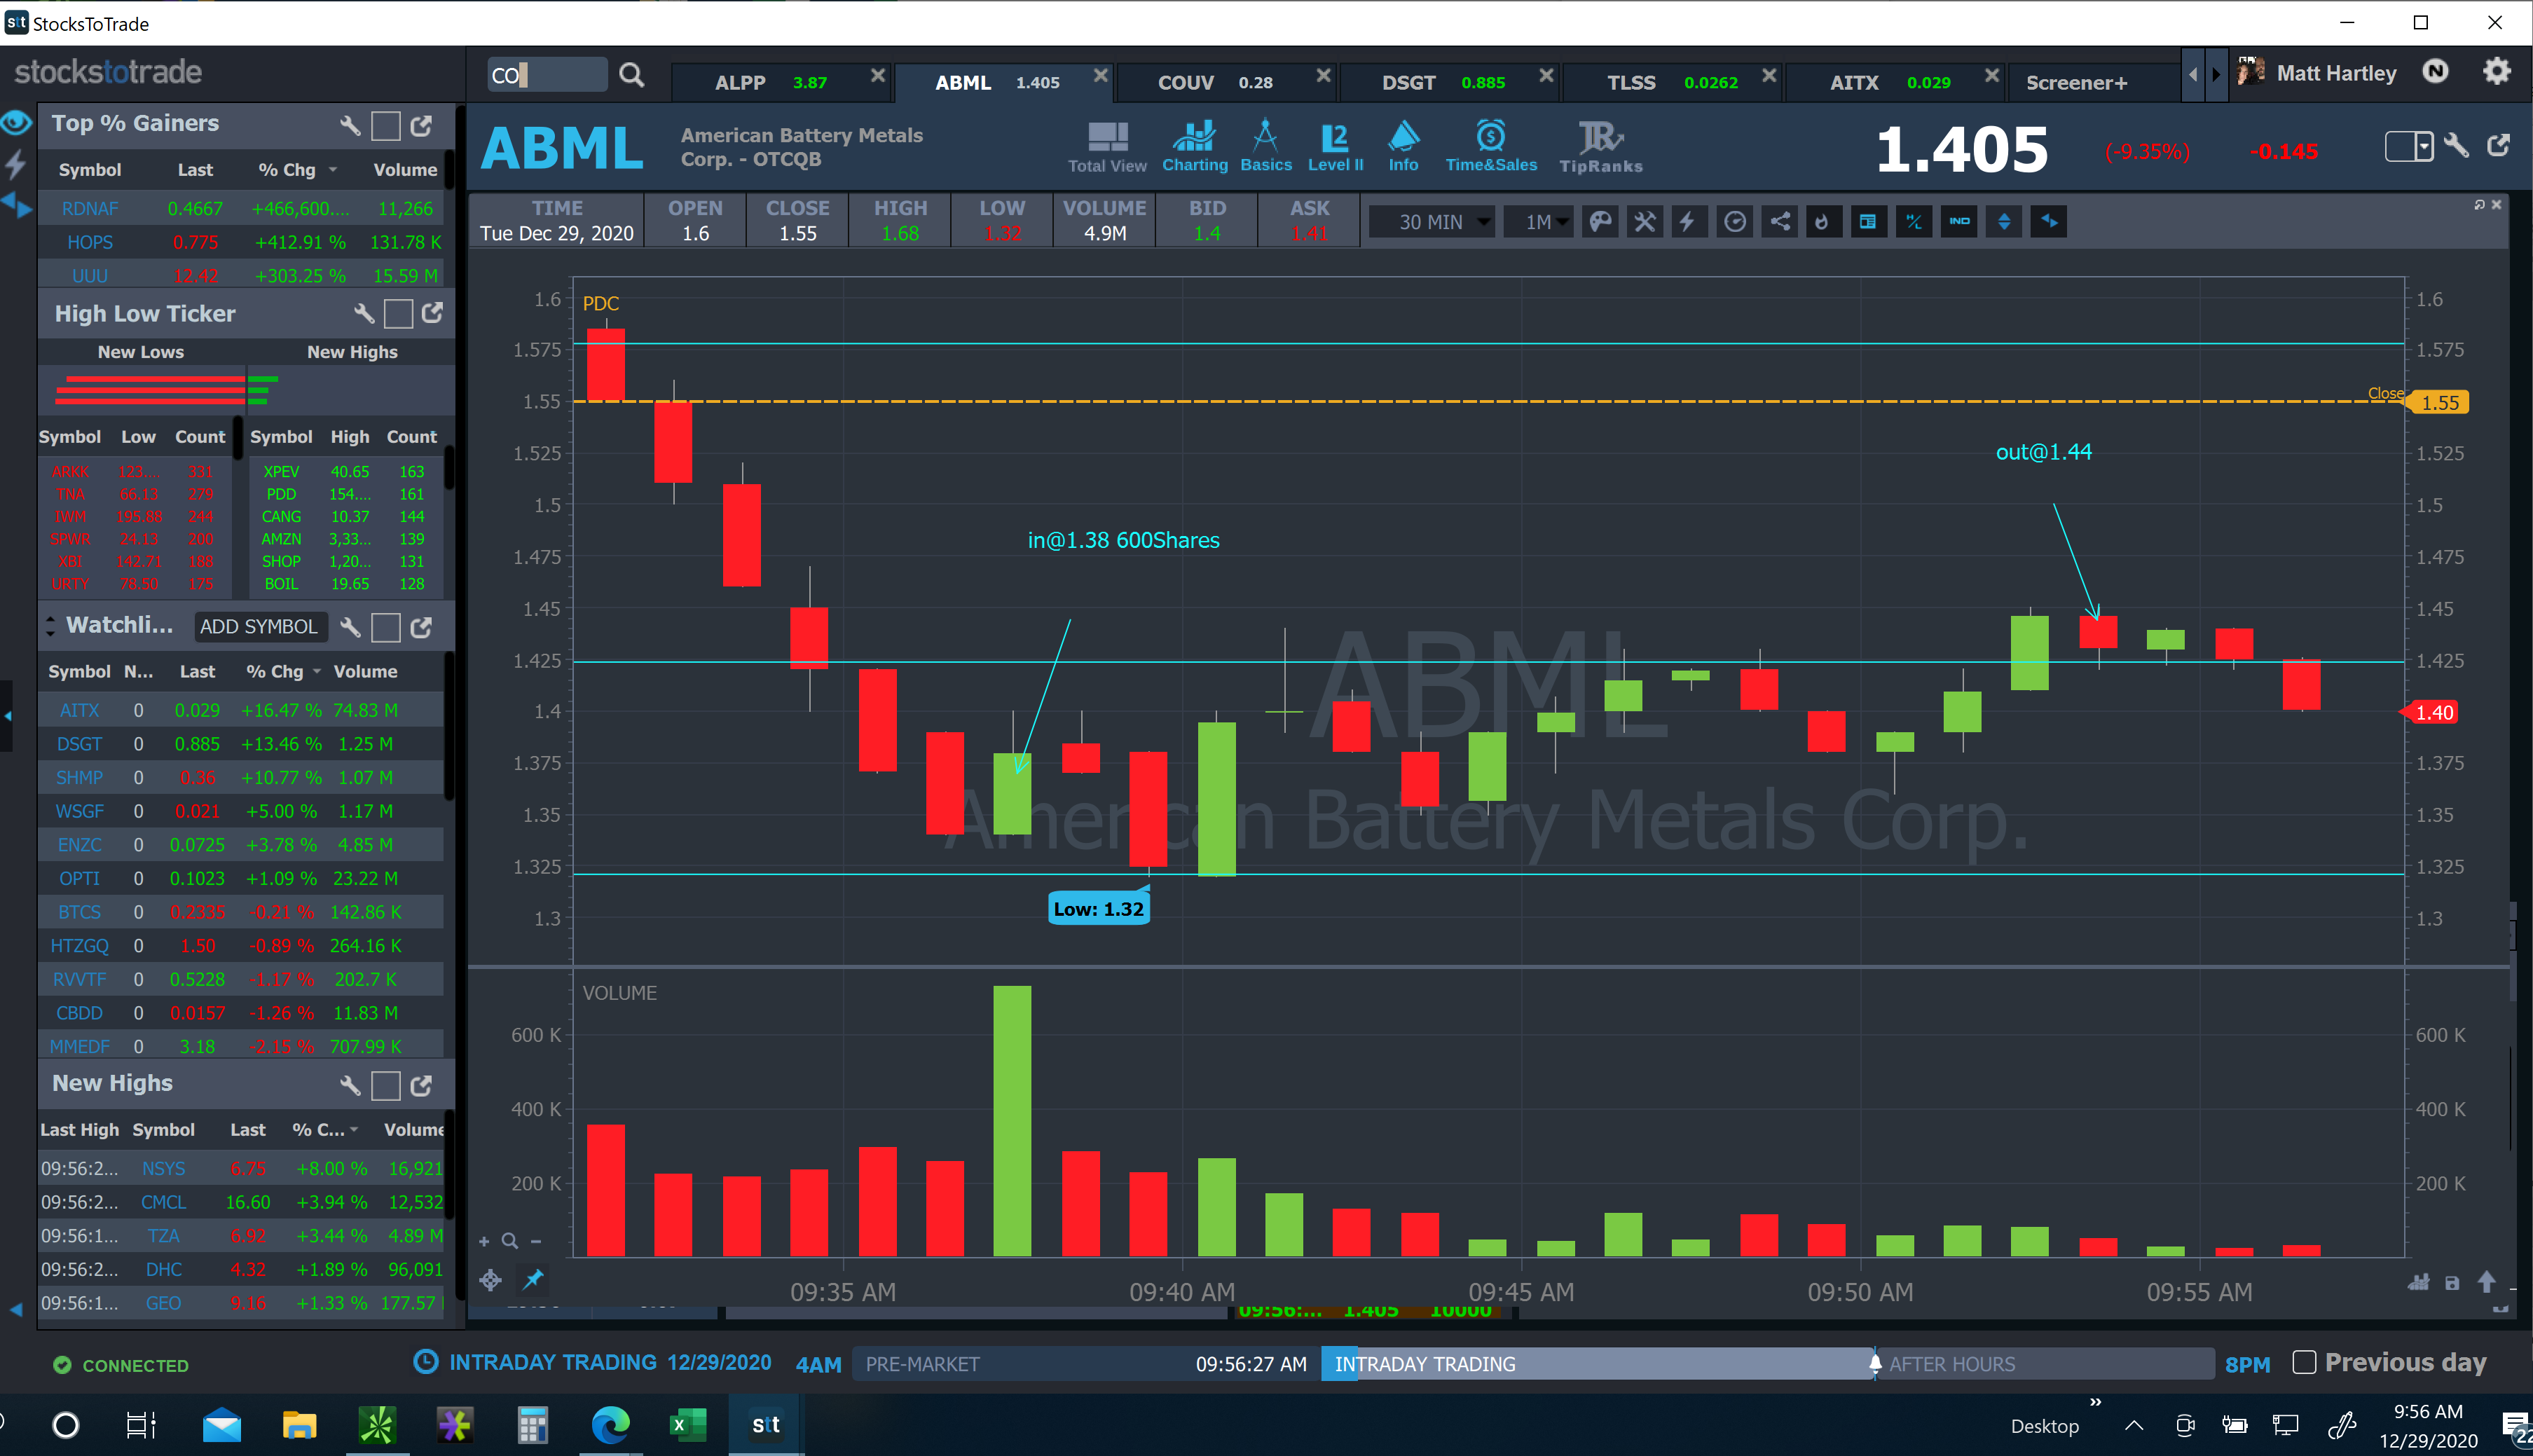Open the settings gear icon
Image resolution: width=2533 pixels, height=1456 pixels.
(x=2496, y=72)
